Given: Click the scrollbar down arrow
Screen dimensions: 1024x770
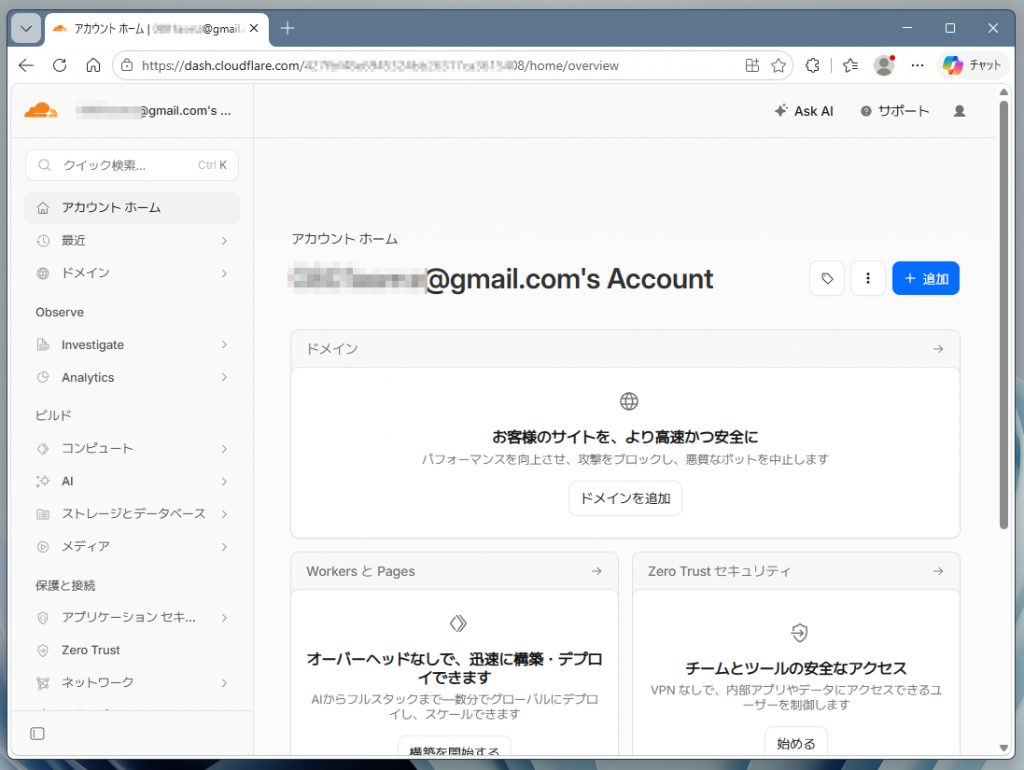Looking at the screenshot, I should click(1004, 748).
